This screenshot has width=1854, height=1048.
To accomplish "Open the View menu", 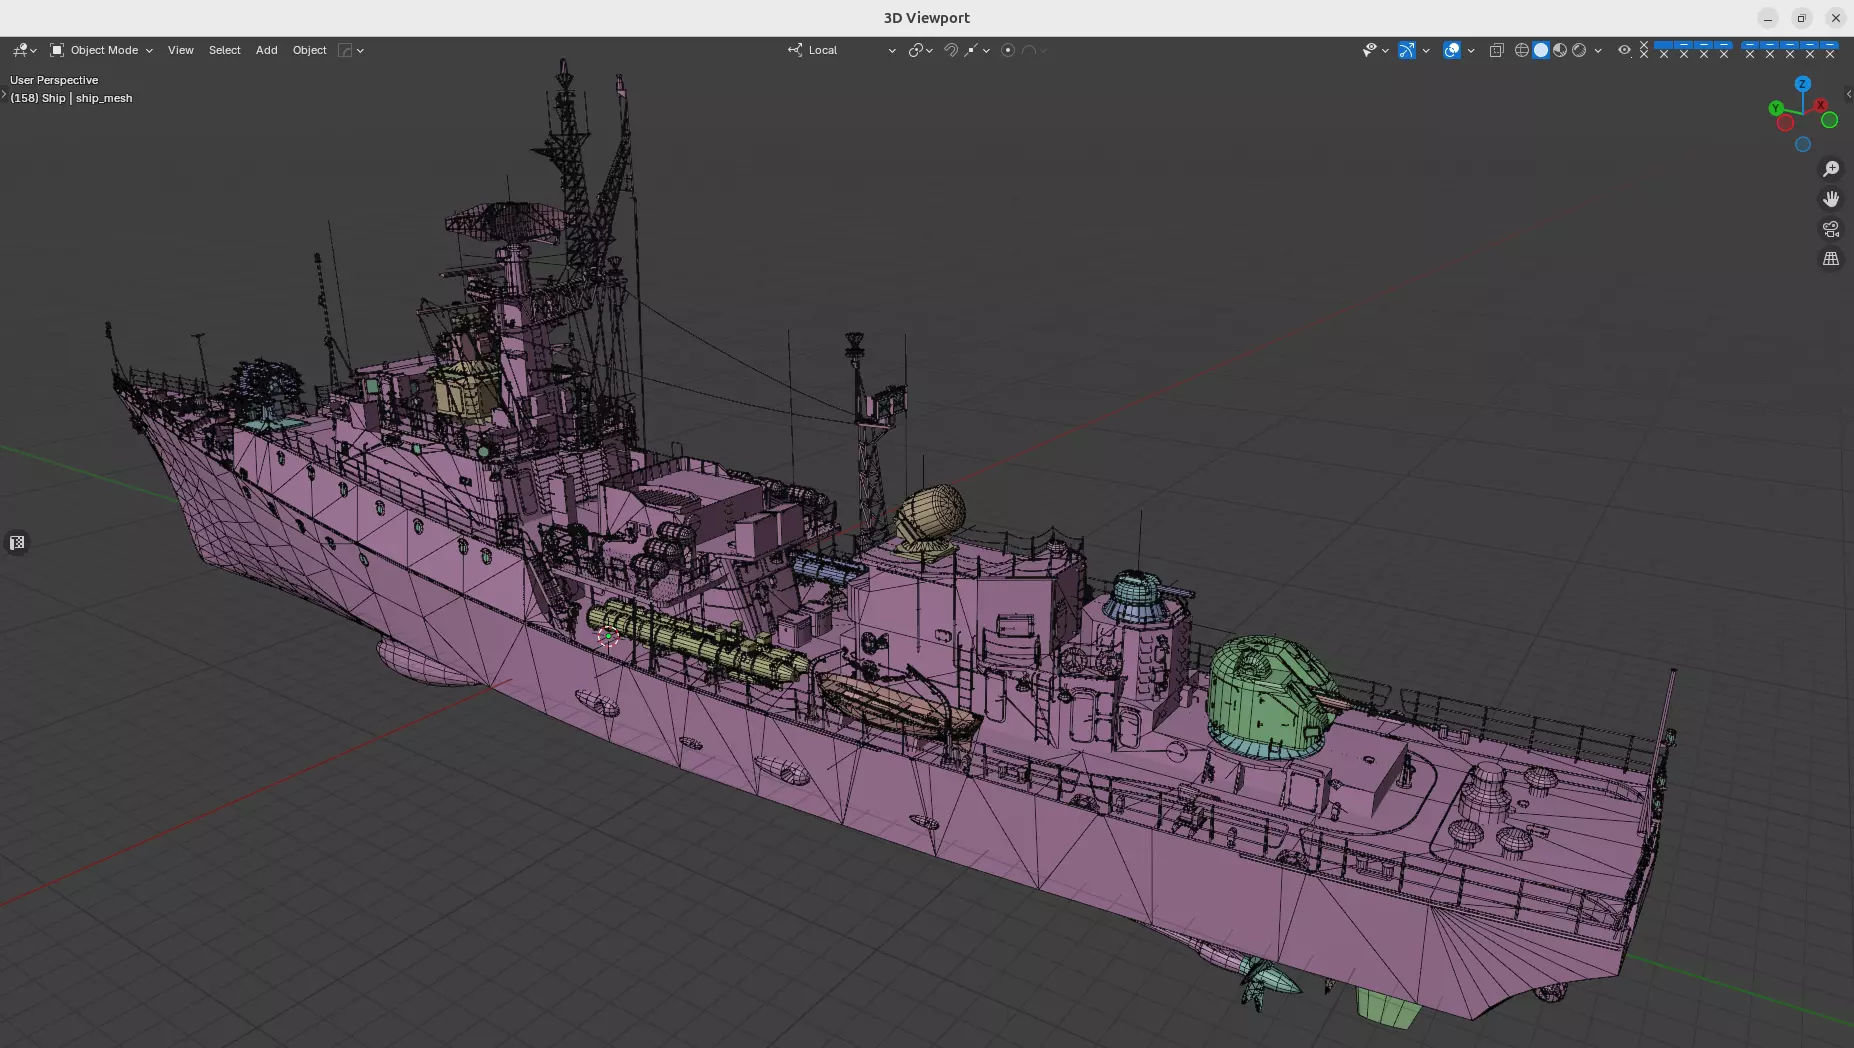I will [181, 50].
